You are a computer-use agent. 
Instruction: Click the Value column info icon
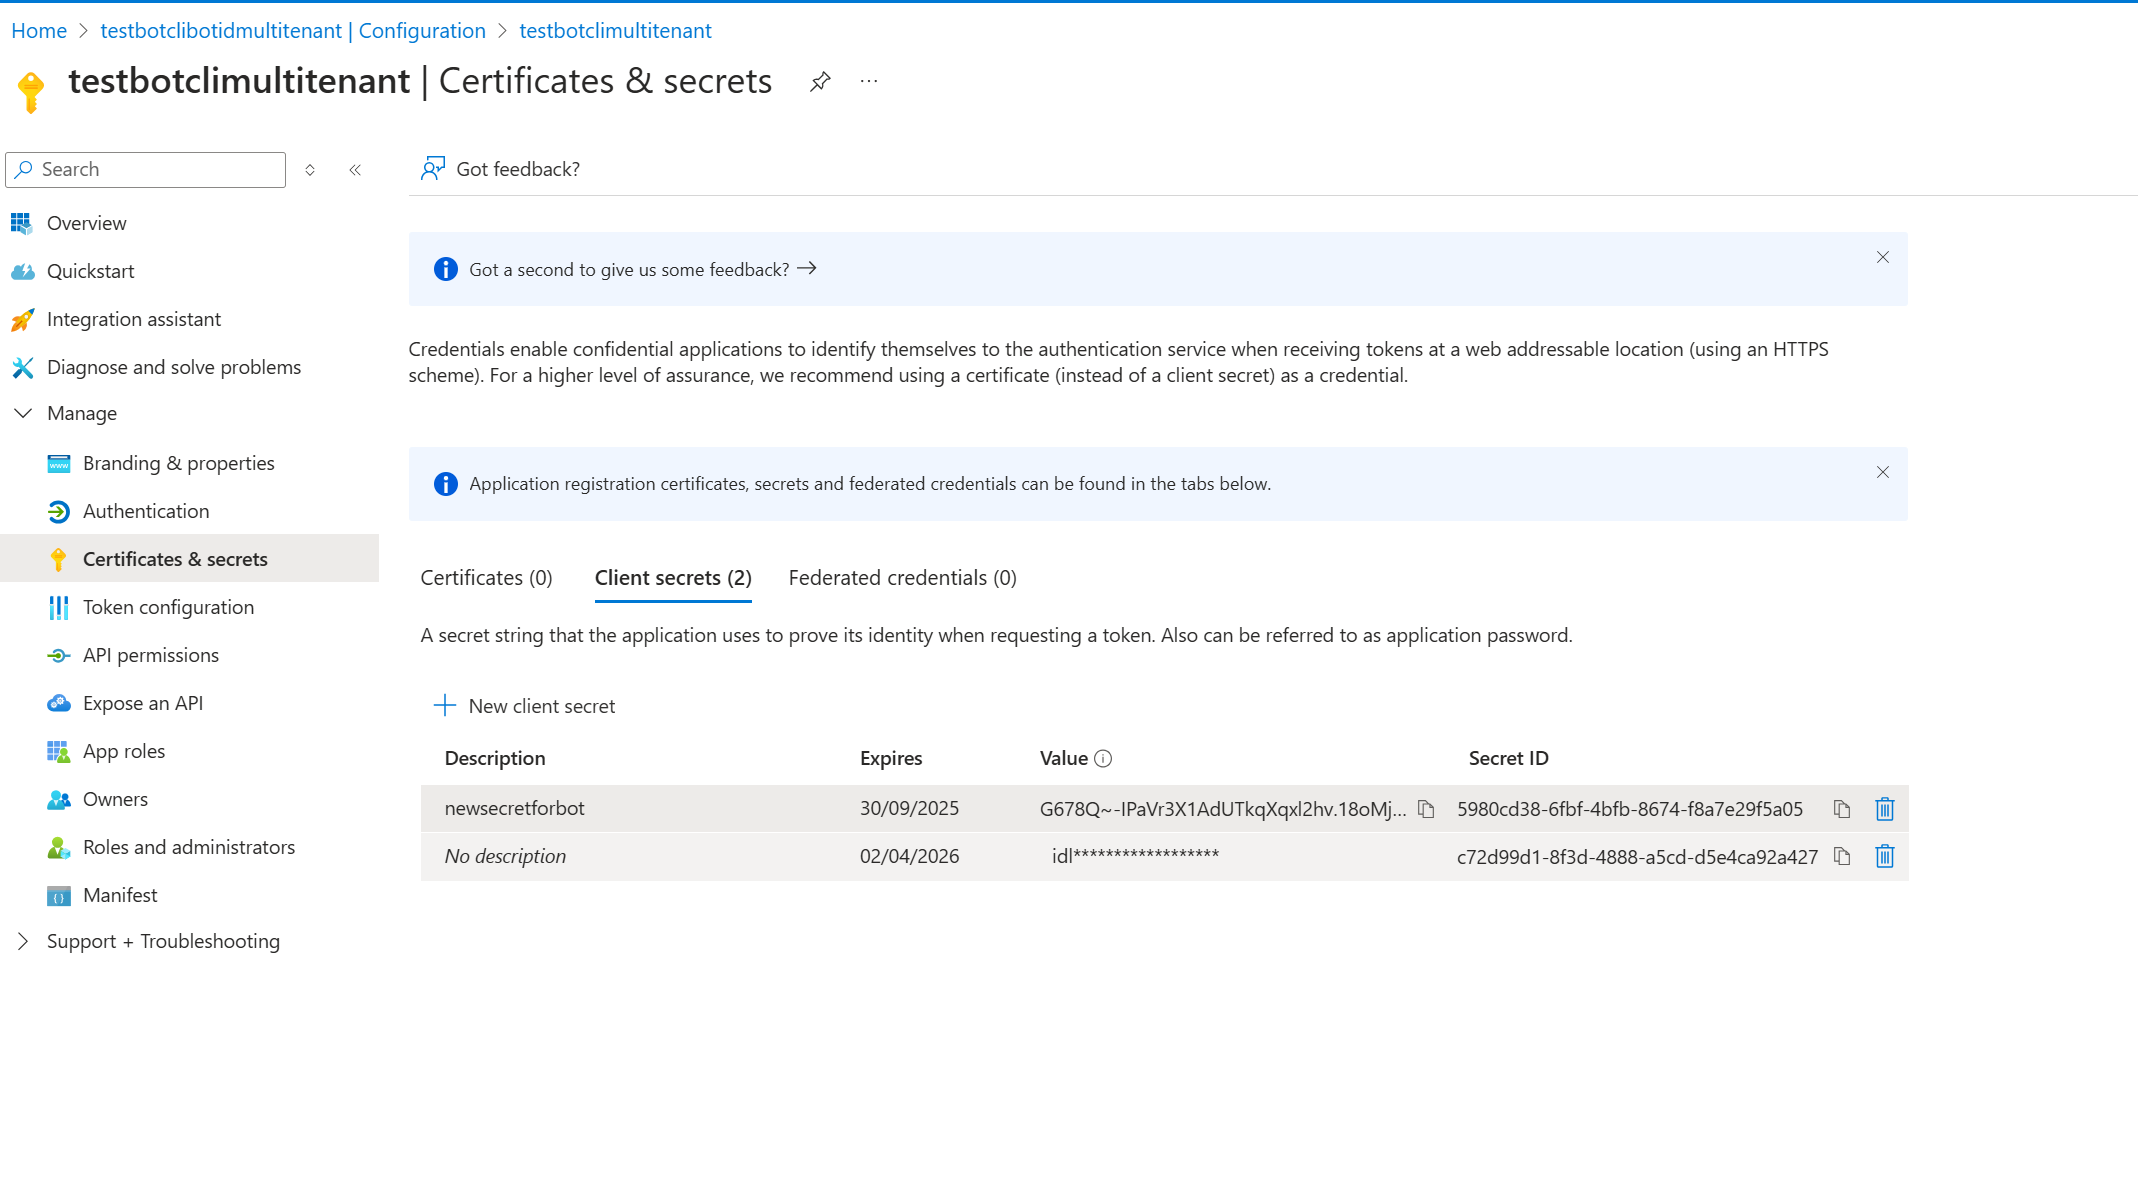pyautogui.click(x=1103, y=759)
